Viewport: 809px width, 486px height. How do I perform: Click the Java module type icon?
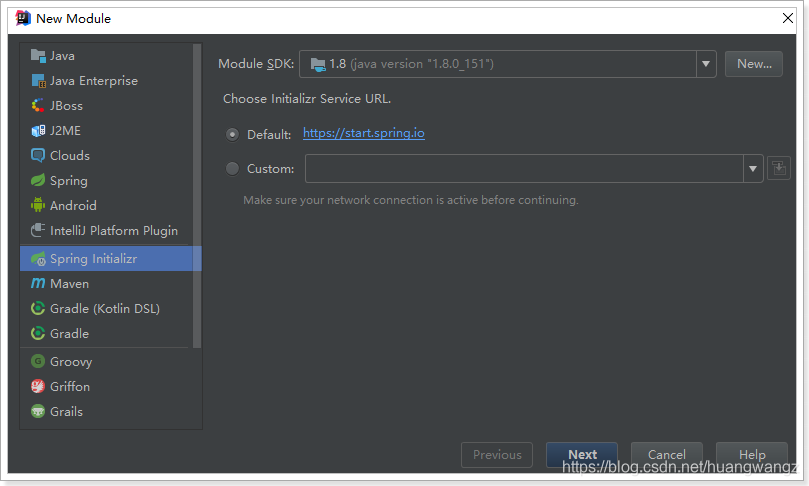click(x=38, y=56)
